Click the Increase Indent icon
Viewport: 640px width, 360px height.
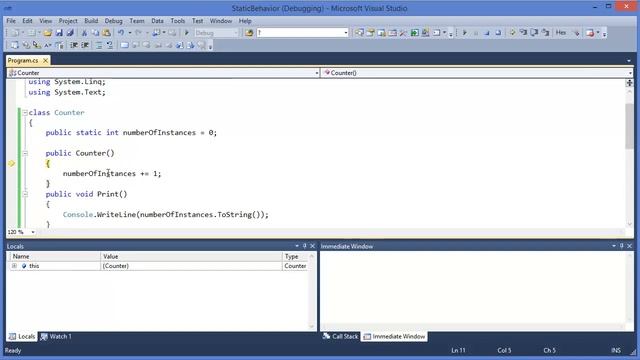click(x=85, y=45)
